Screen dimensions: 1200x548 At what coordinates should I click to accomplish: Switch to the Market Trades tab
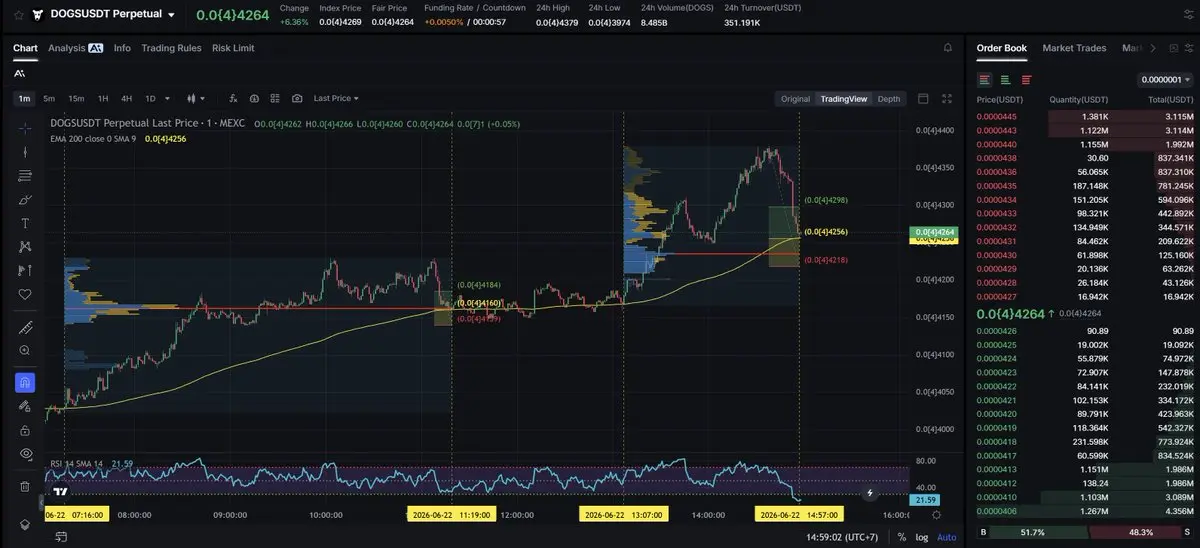1074,48
